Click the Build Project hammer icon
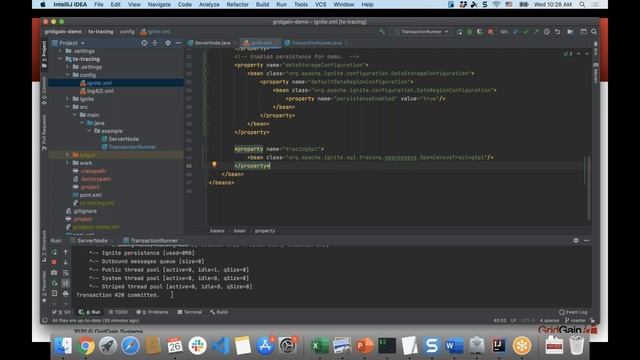 382,31
